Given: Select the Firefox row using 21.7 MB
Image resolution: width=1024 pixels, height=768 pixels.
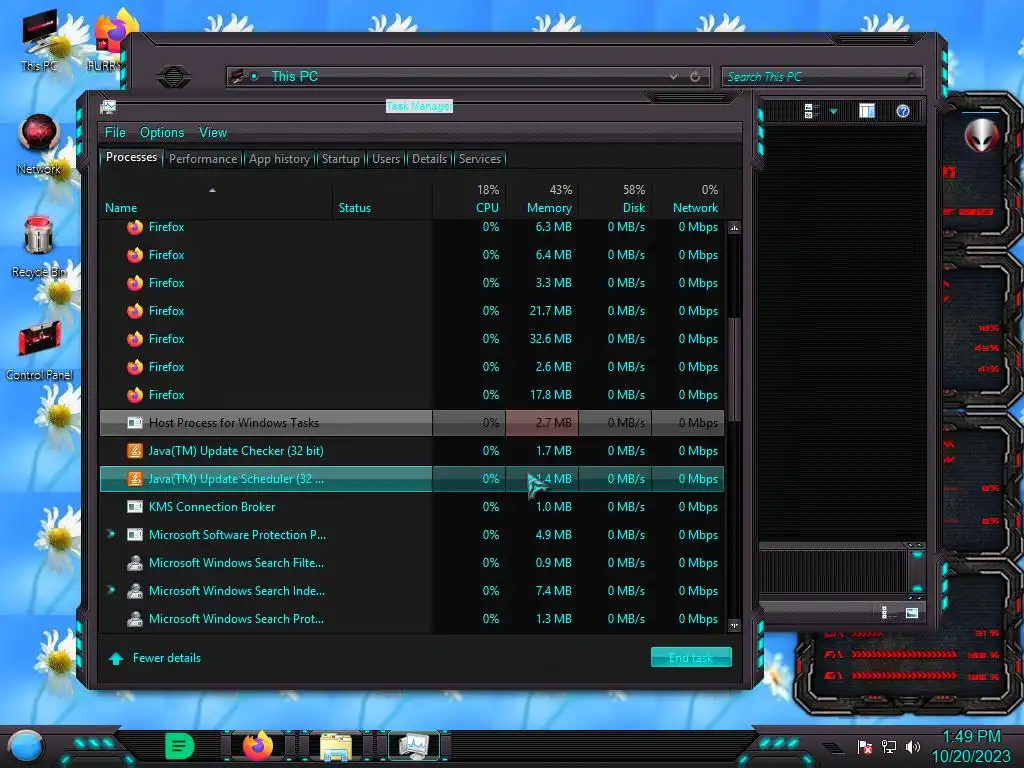Looking at the screenshot, I should pyautogui.click(x=411, y=311).
